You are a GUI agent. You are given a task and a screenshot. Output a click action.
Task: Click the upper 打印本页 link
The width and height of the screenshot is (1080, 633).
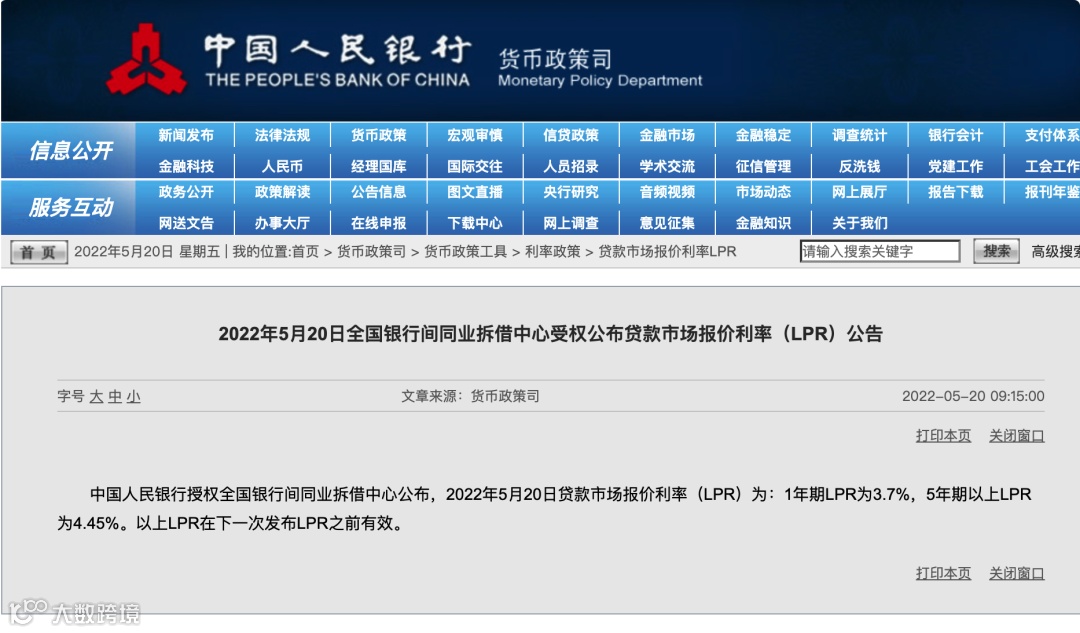[943, 436]
